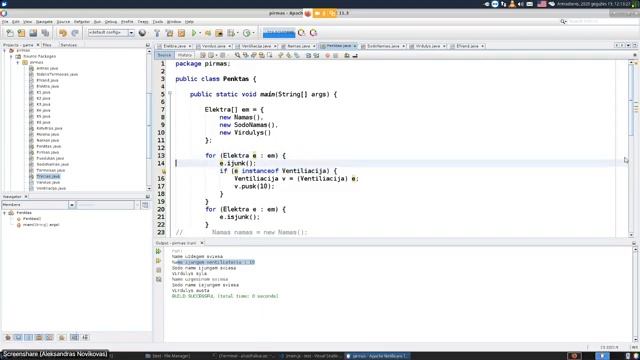
Task: Click the globe browser icon in toolbar
Action: pos(142,33)
